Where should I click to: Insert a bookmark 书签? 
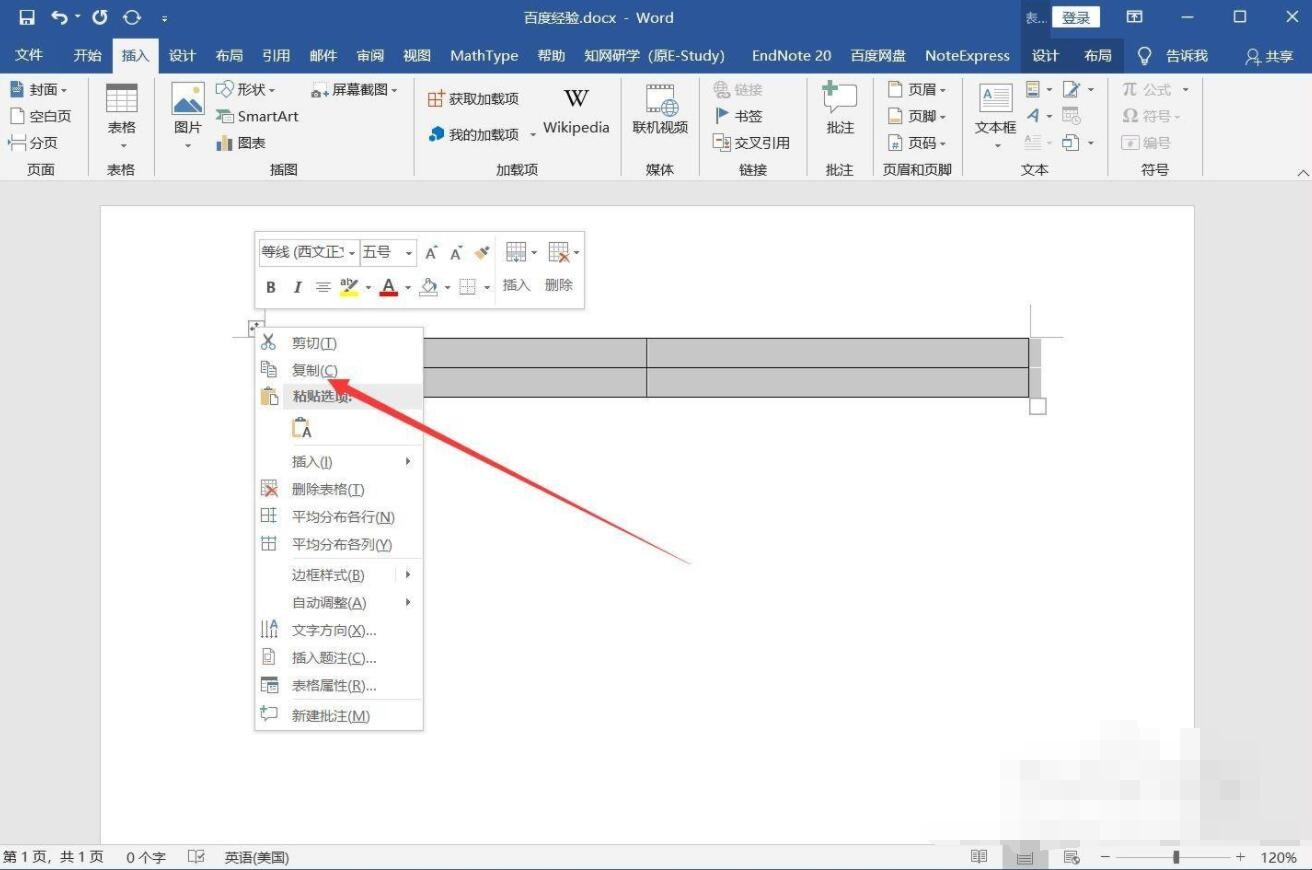pyautogui.click(x=738, y=116)
